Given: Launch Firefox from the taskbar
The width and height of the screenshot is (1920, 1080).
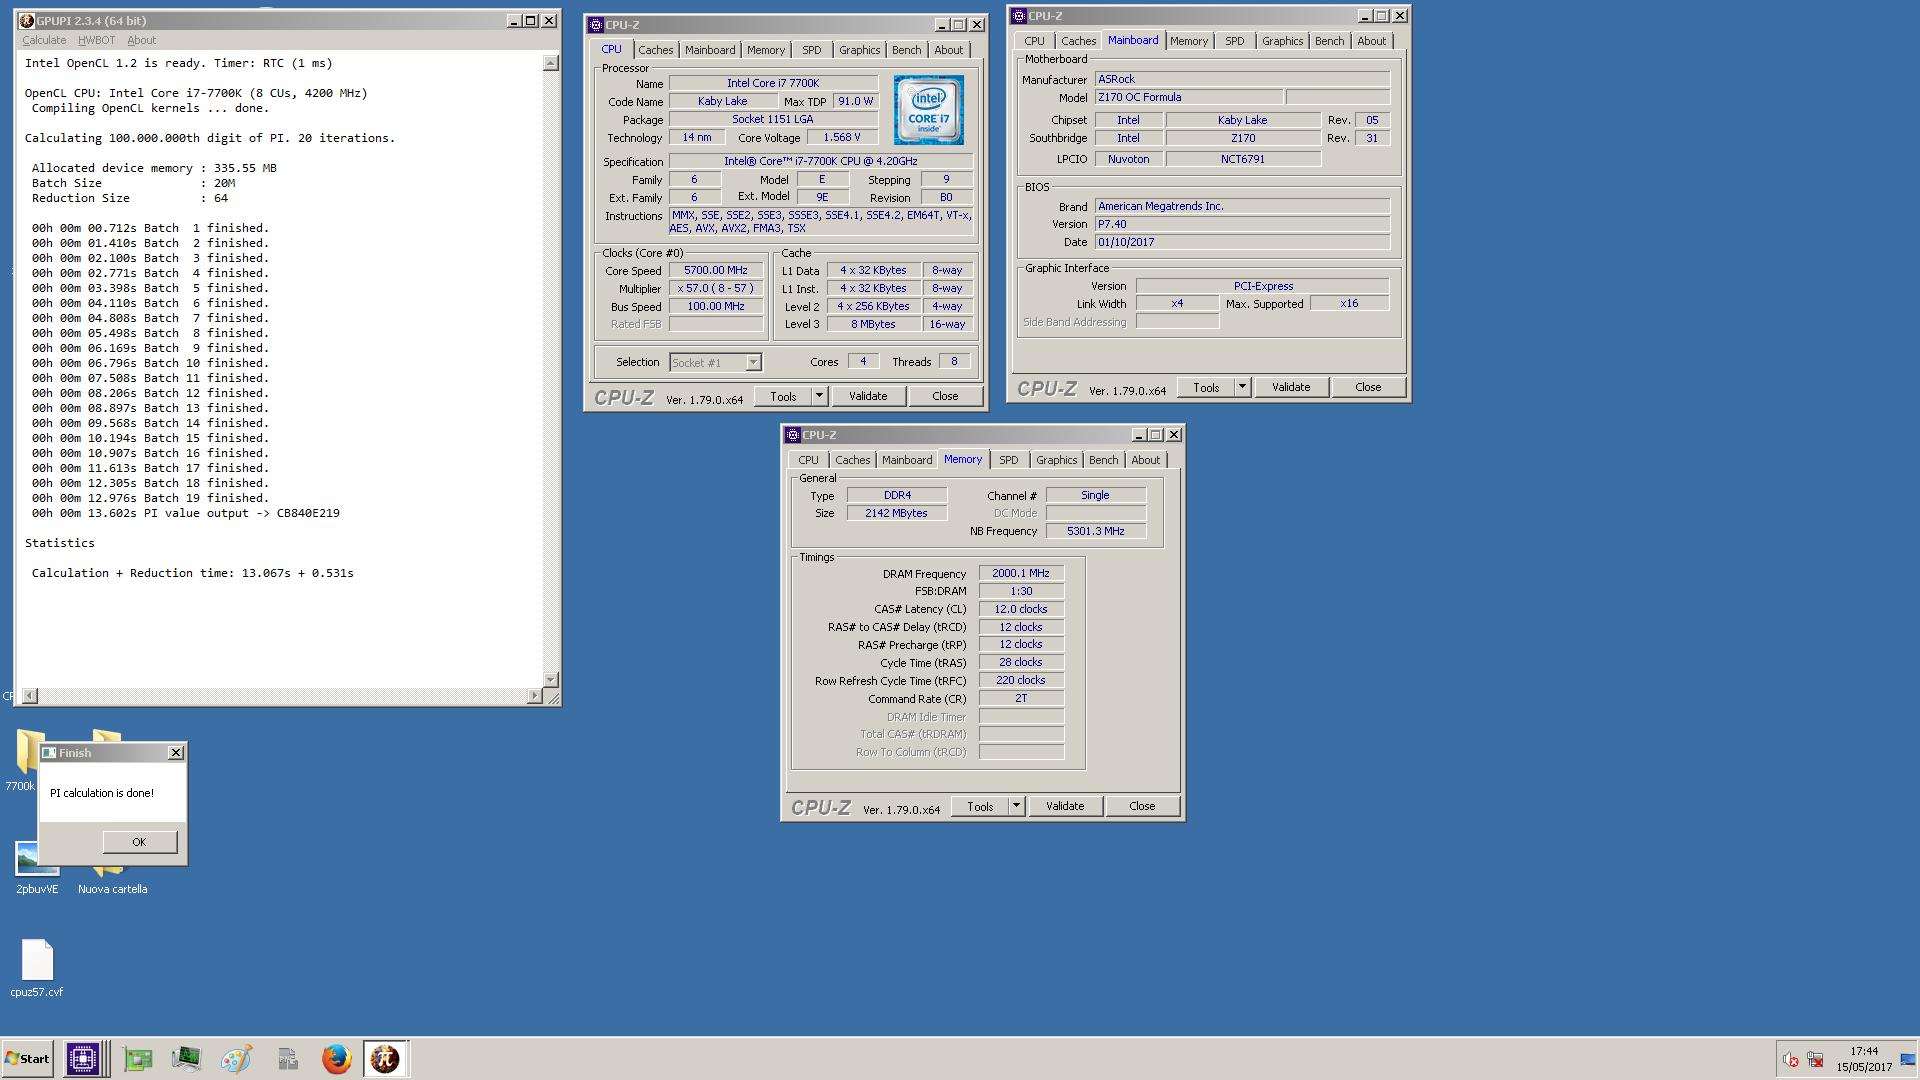Looking at the screenshot, I should (x=336, y=1058).
